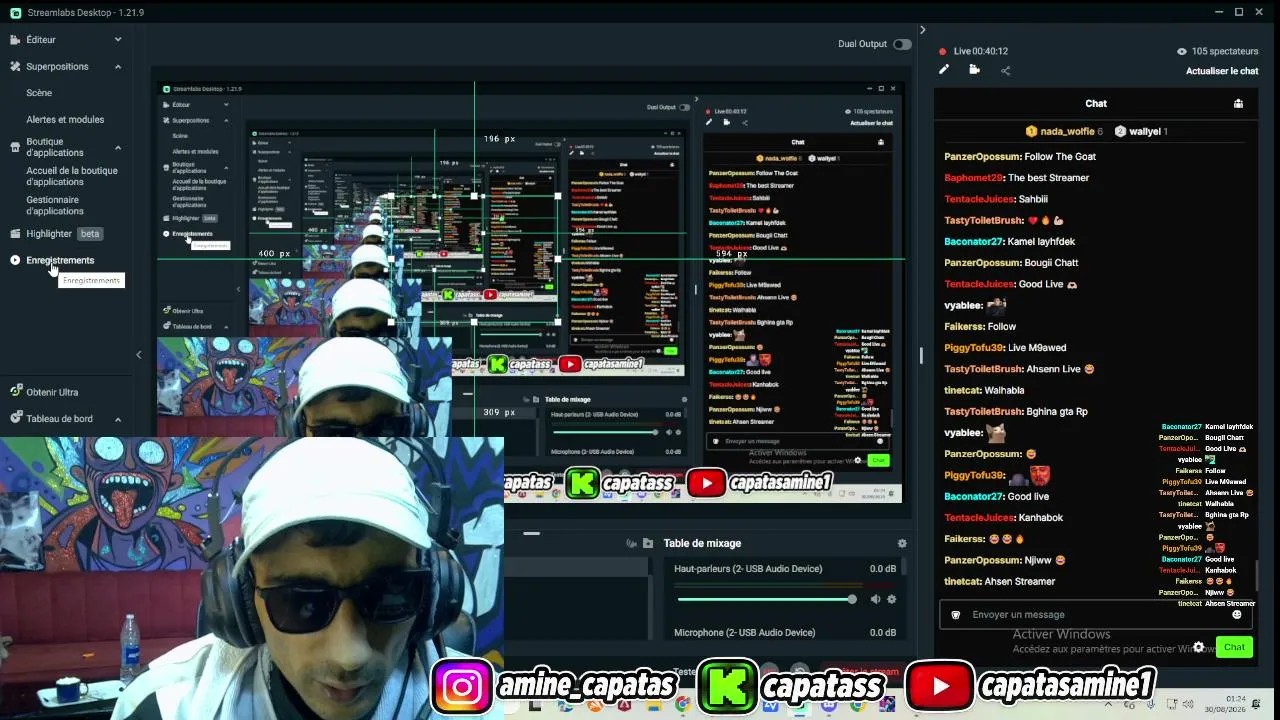Click the camera icon beside the pencil
1280x720 pixels.
974,70
